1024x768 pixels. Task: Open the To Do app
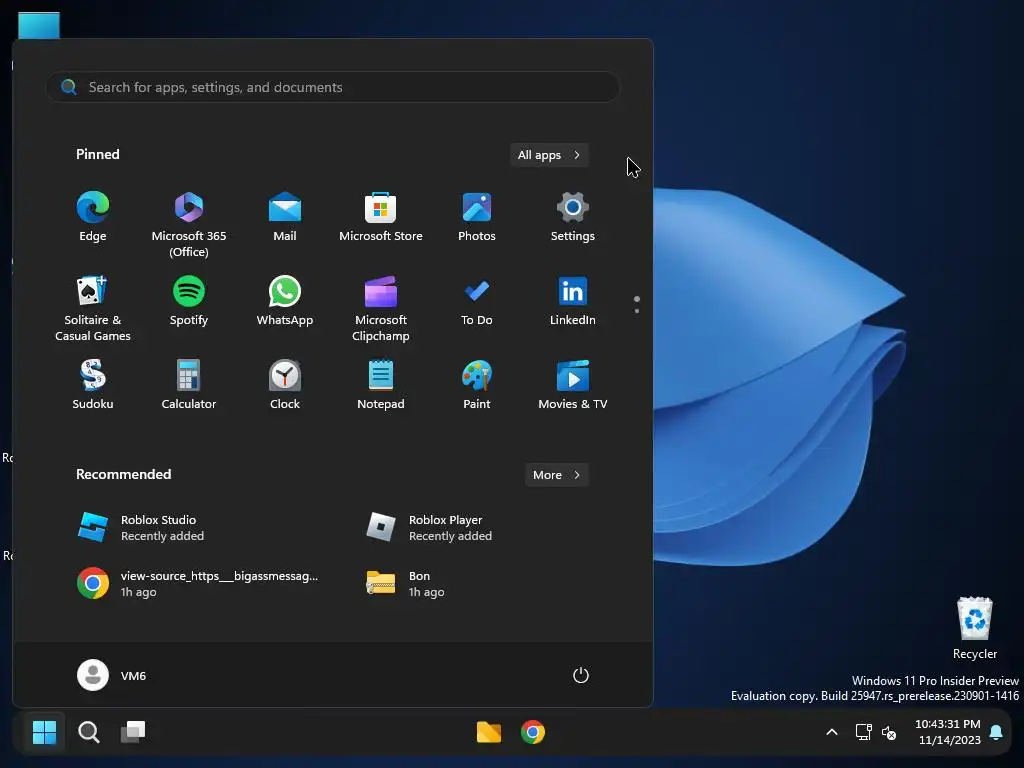pos(477,301)
